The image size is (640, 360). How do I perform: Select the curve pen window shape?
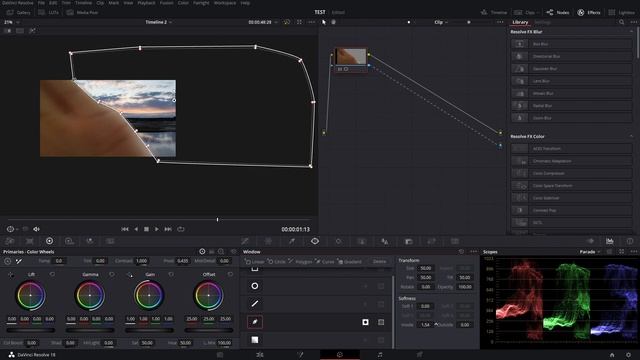[x=255, y=322]
